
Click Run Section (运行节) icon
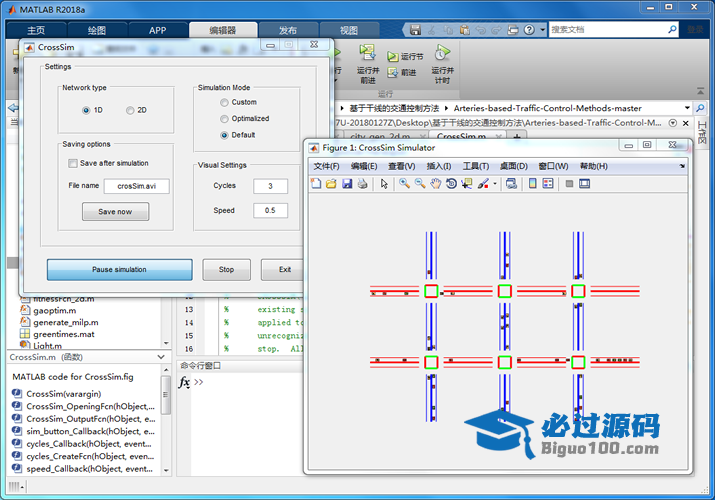[405, 57]
